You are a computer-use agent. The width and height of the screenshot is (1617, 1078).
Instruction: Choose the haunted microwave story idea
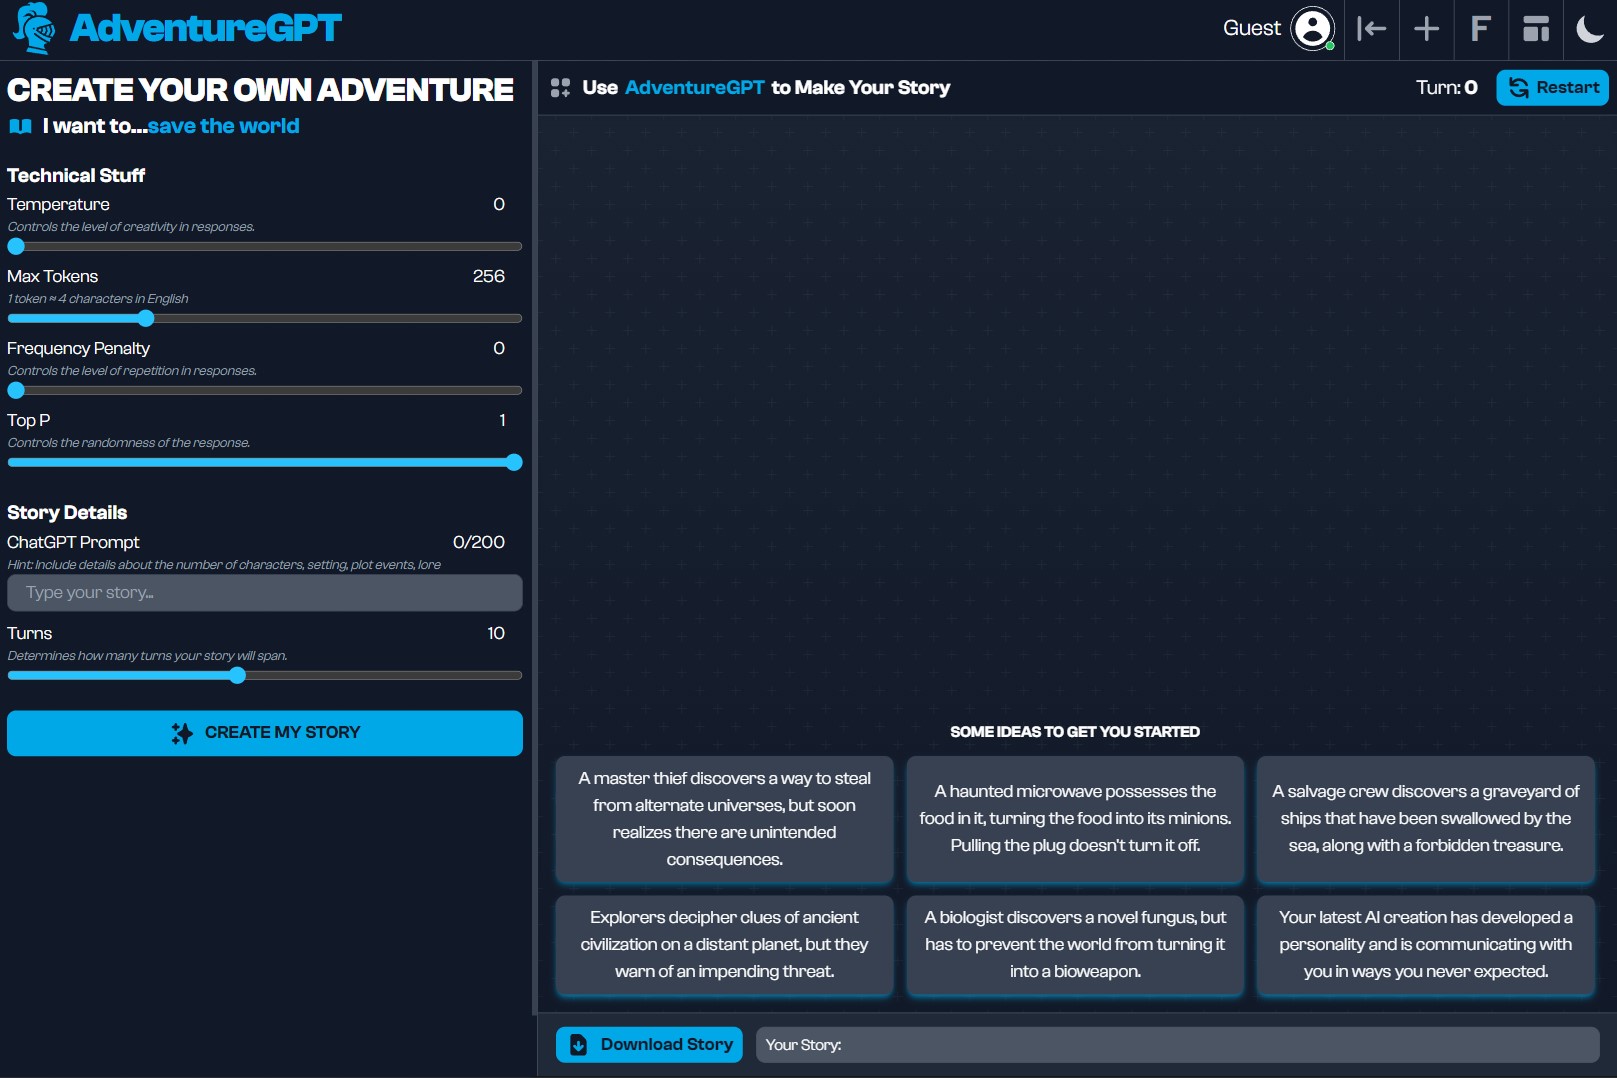point(1075,819)
